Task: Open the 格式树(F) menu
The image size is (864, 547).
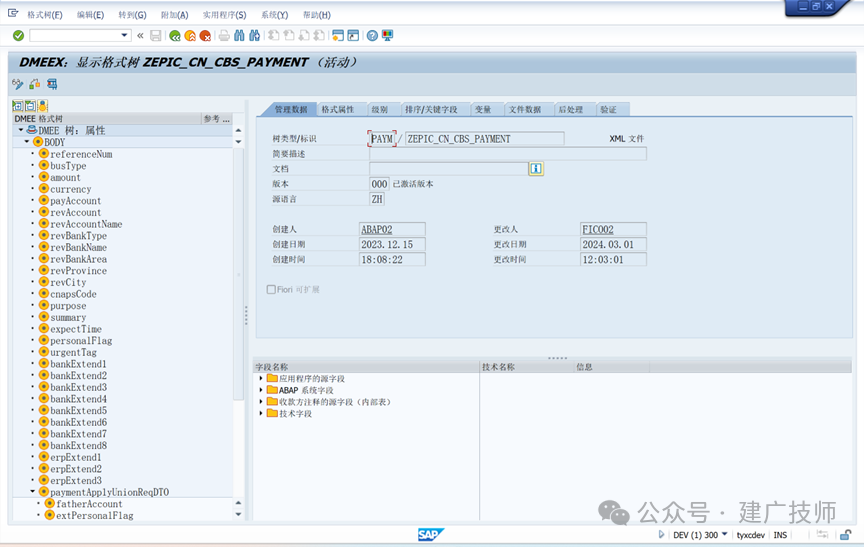Action: tap(45, 15)
